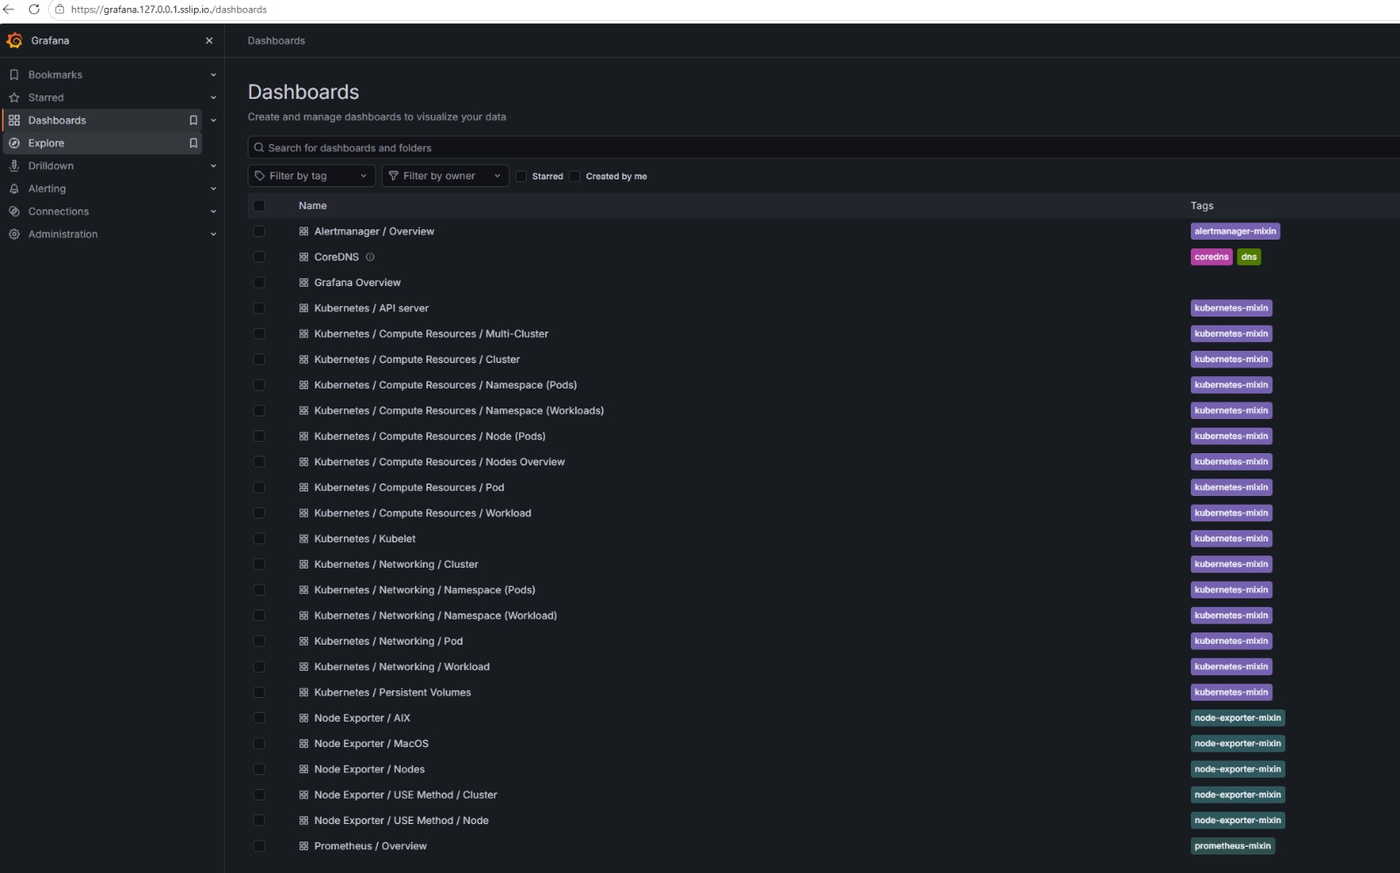Click the Dashboards grid icon in sidebar
Viewport: 1400px width, 873px height.
pos(14,120)
